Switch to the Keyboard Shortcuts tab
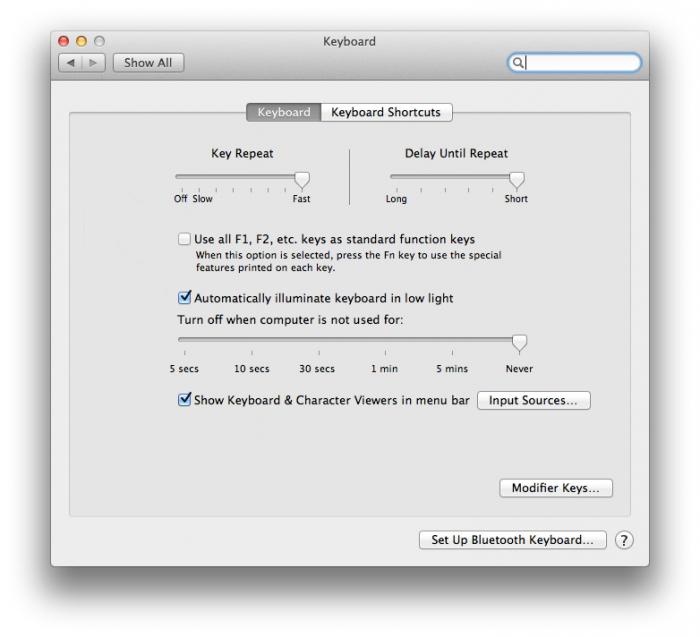Viewport: 700px width, 637px height. point(386,112)
